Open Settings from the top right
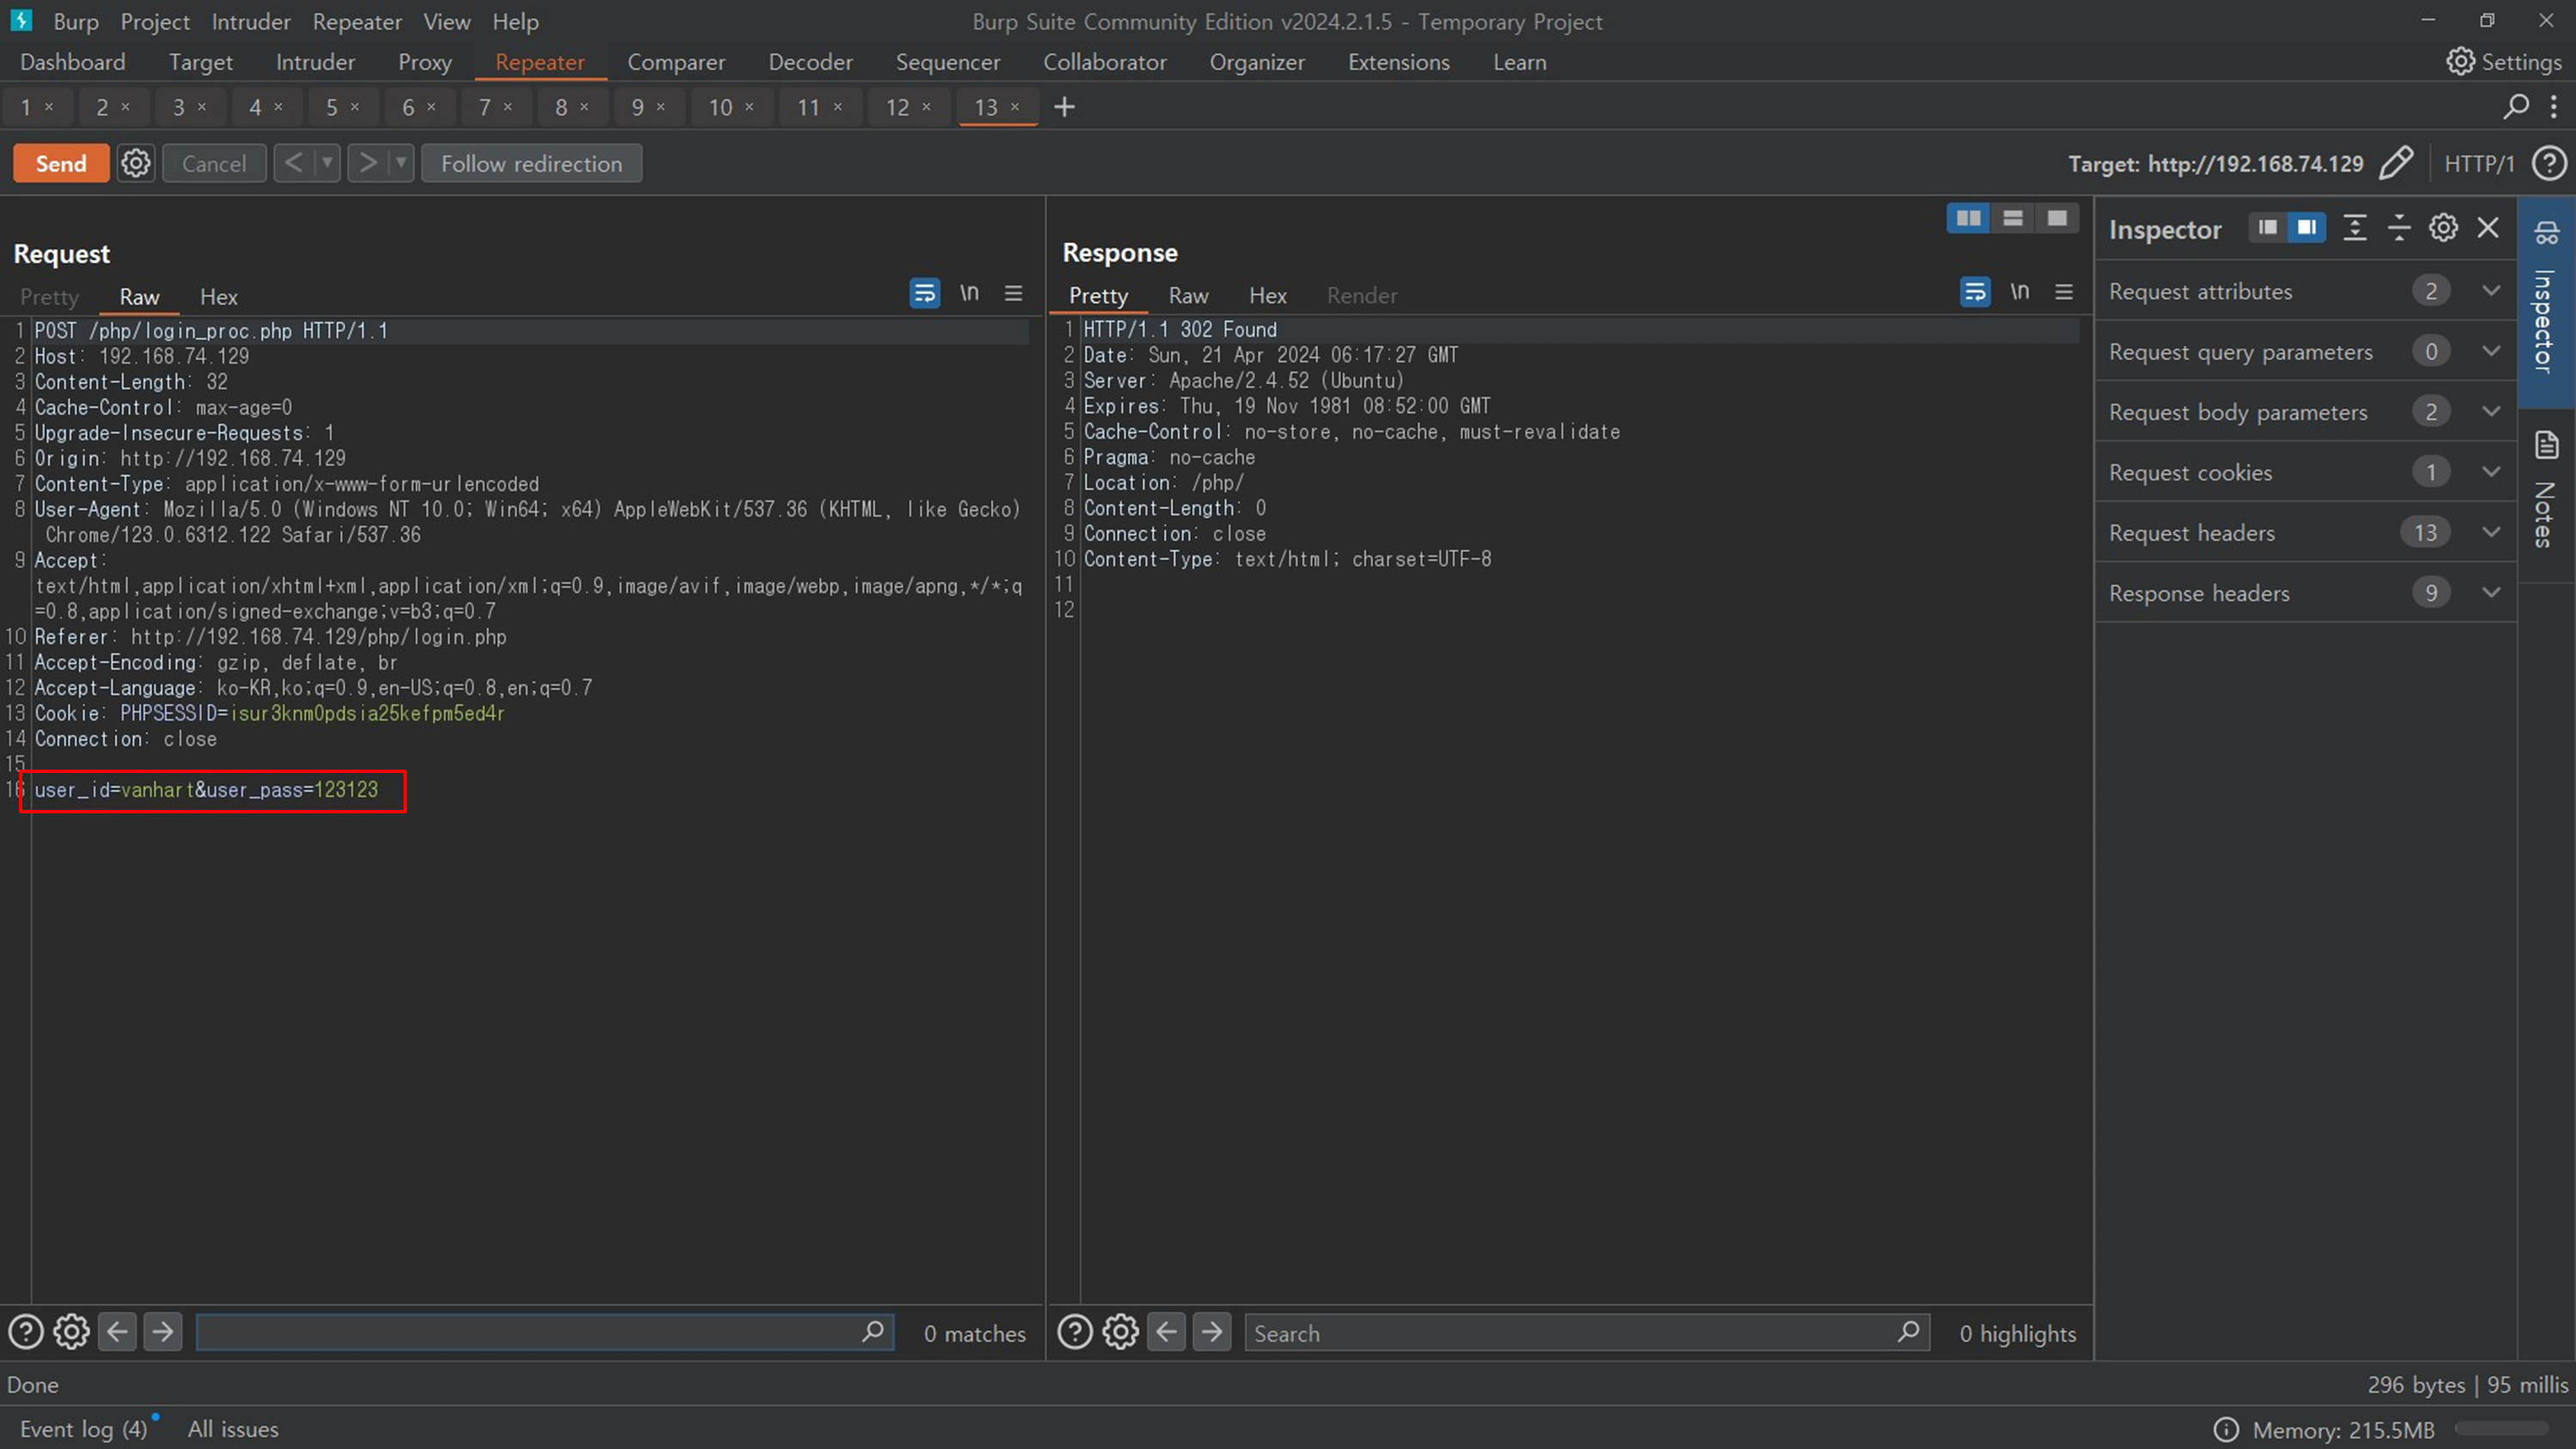 (x=2503, y=62)
